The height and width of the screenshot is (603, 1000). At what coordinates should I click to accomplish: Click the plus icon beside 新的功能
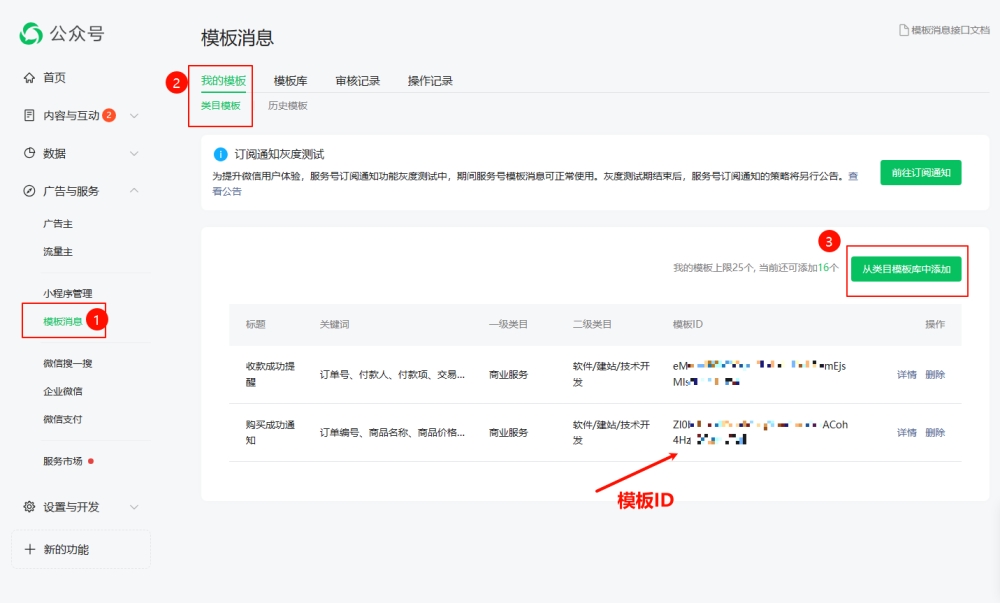[29, 549]
